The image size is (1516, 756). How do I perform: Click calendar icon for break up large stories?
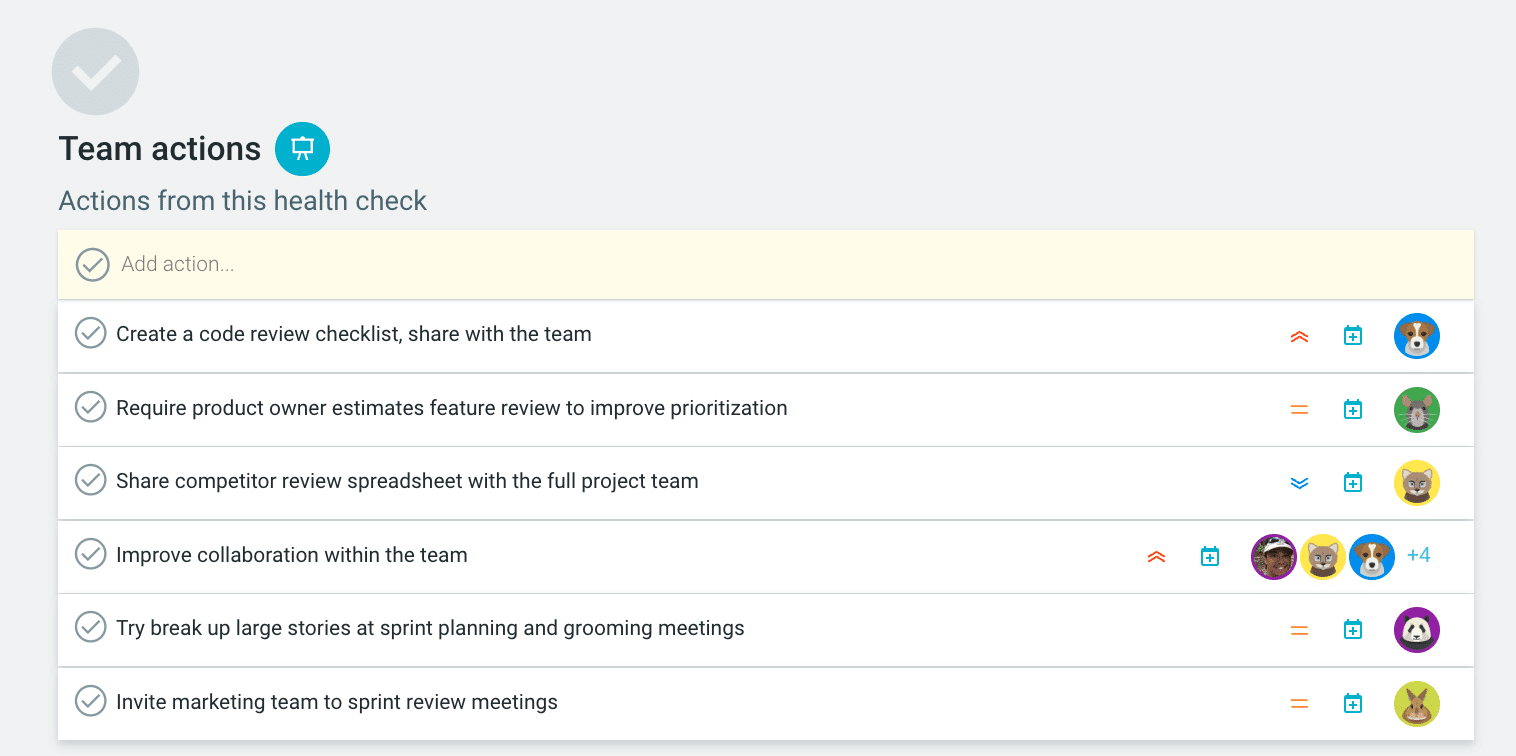tap(1352, 630)
